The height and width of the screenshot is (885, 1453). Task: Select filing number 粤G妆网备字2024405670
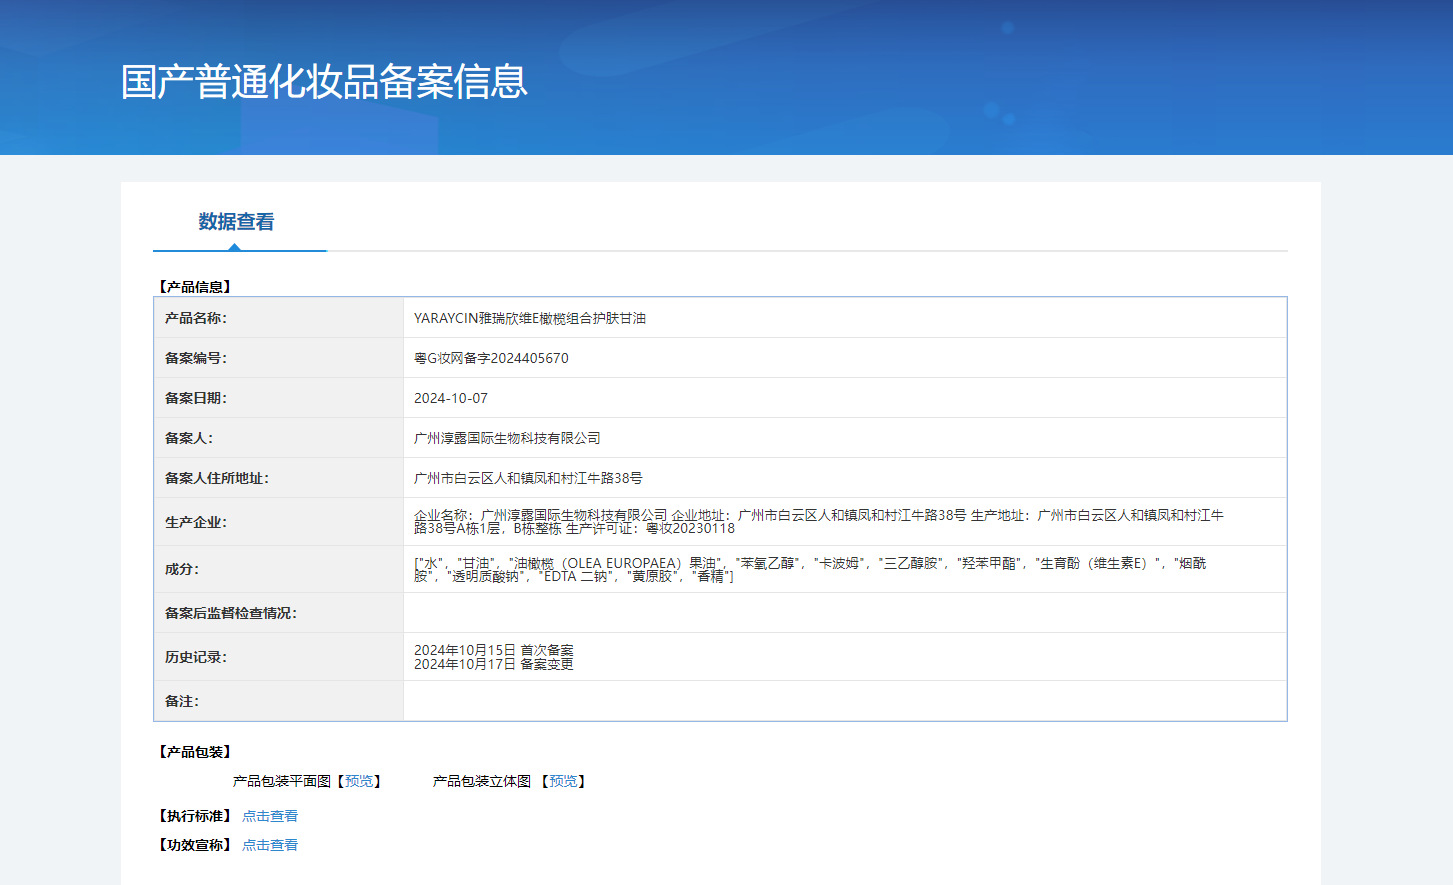point(491,358)
